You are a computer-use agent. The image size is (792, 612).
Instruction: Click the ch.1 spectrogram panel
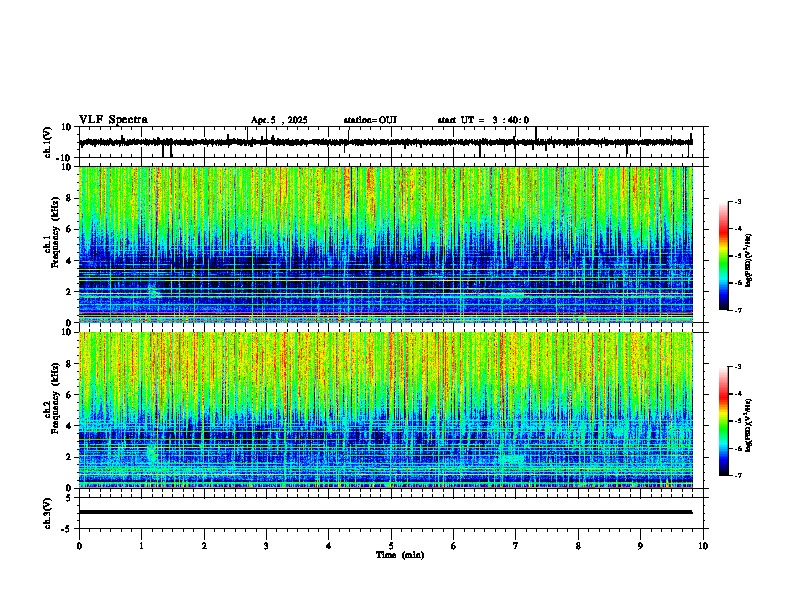click(x=386, y=244)
